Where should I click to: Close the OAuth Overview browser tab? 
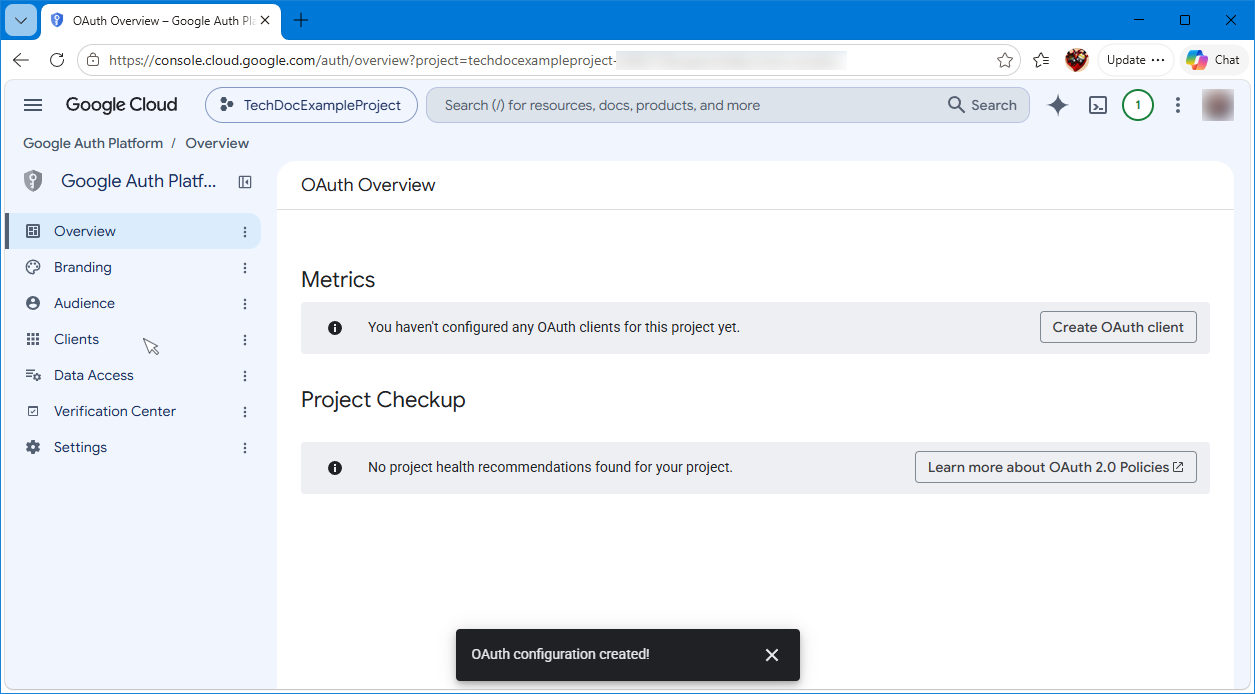[x=265, y=20]
